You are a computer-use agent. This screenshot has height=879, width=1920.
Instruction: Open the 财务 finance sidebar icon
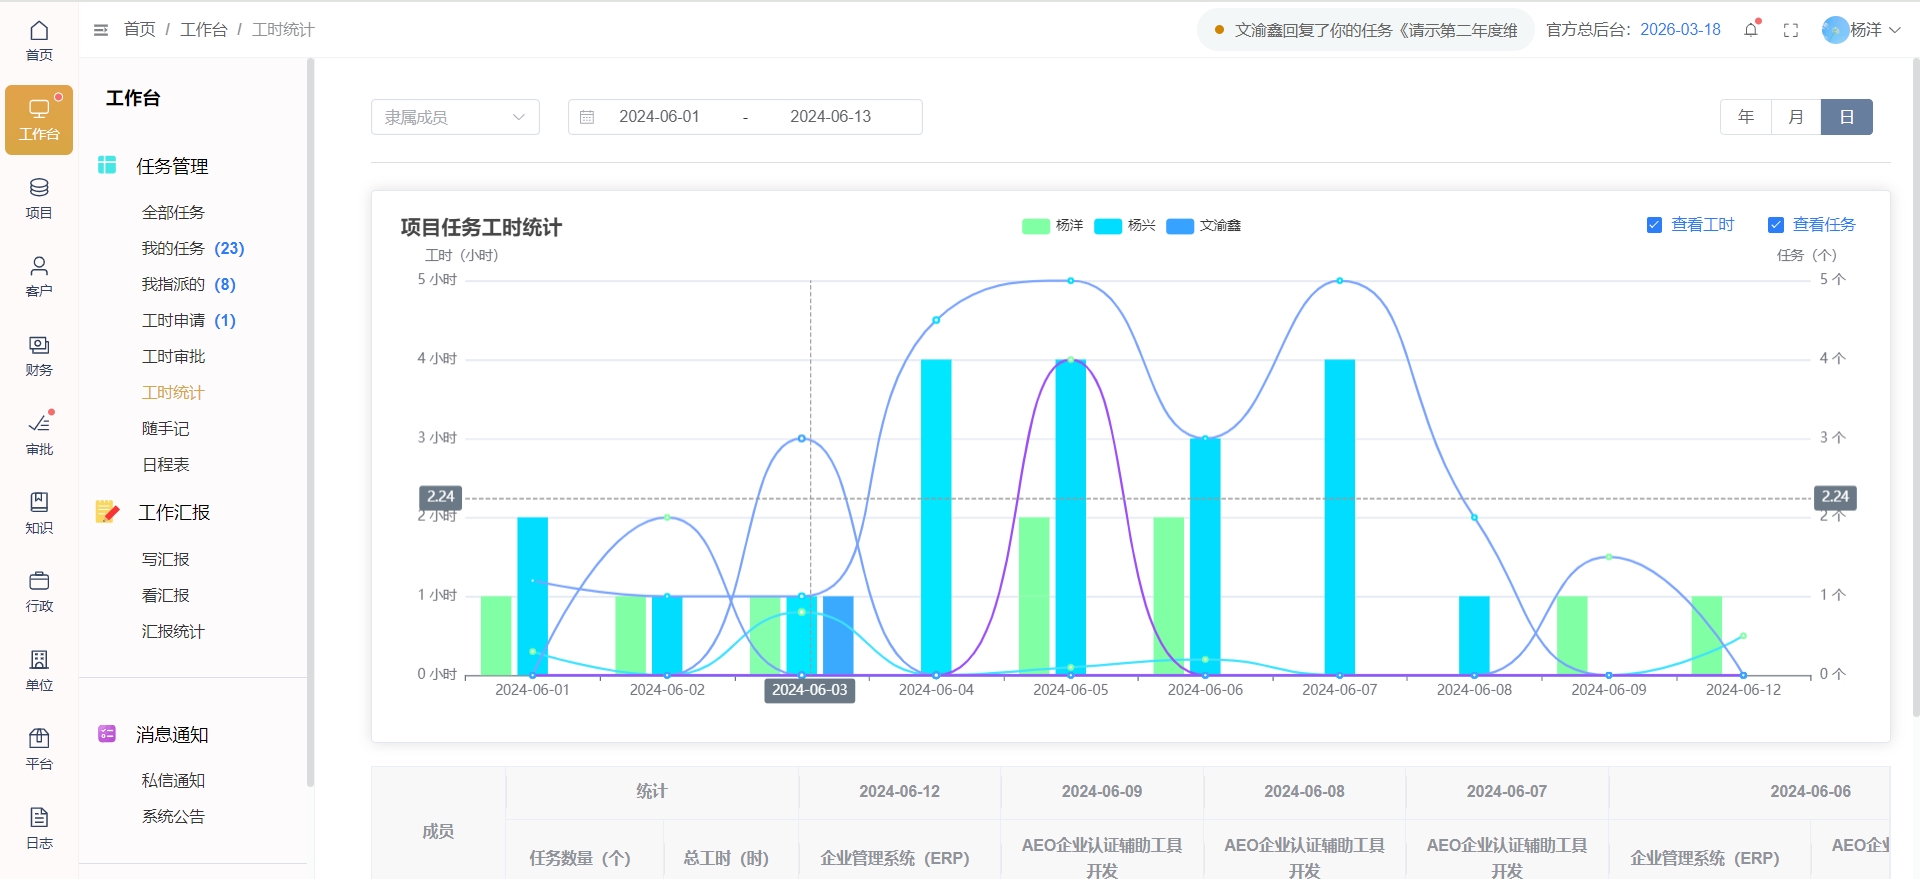39,356
